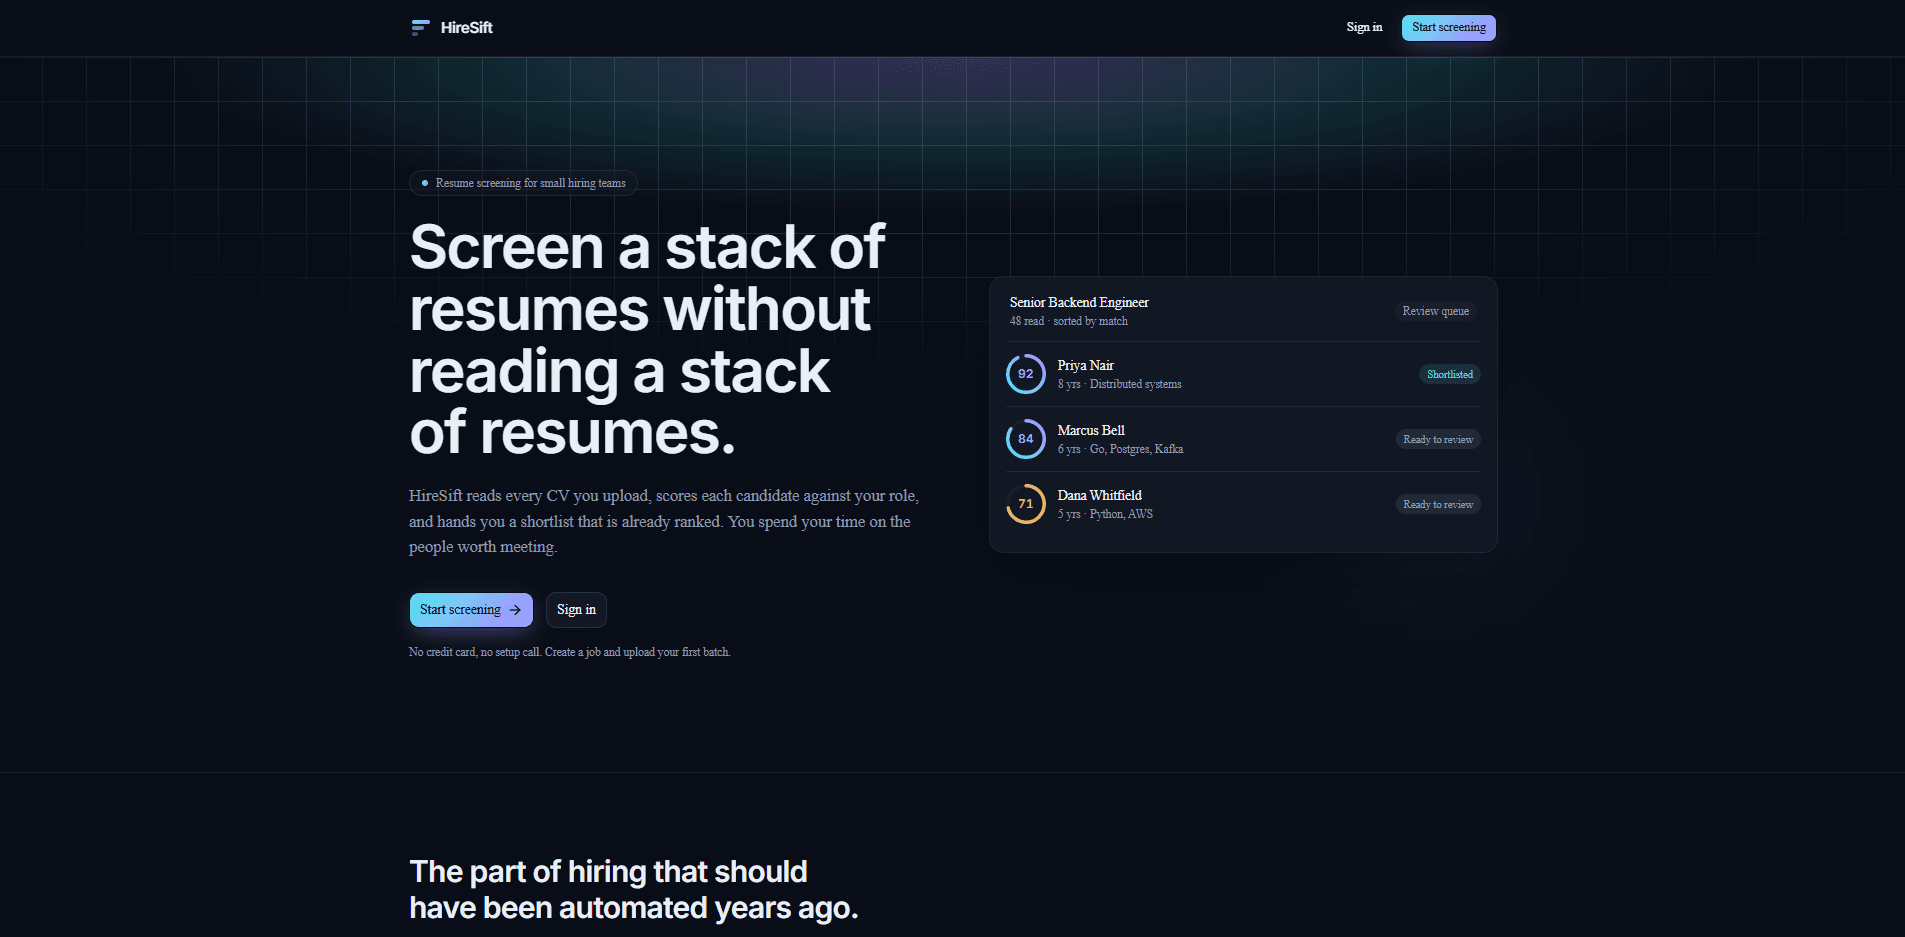The height and width of the screenshot is (937, 1905).
Task: Click the HireSift logo icon
Action: pos(421,28)
